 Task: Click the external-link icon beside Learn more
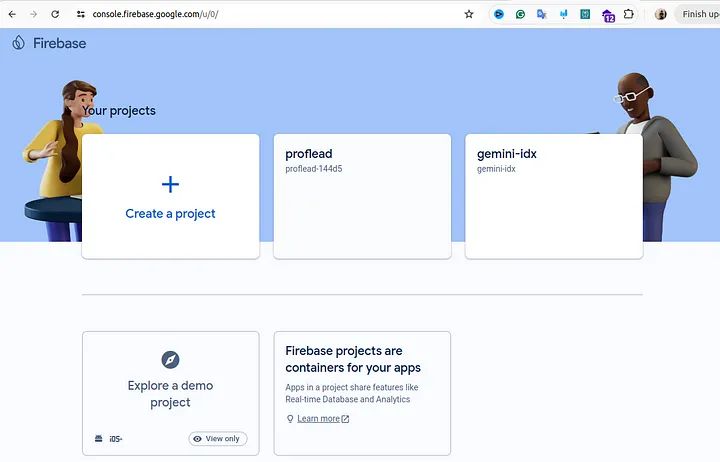[x=345, y=419]
